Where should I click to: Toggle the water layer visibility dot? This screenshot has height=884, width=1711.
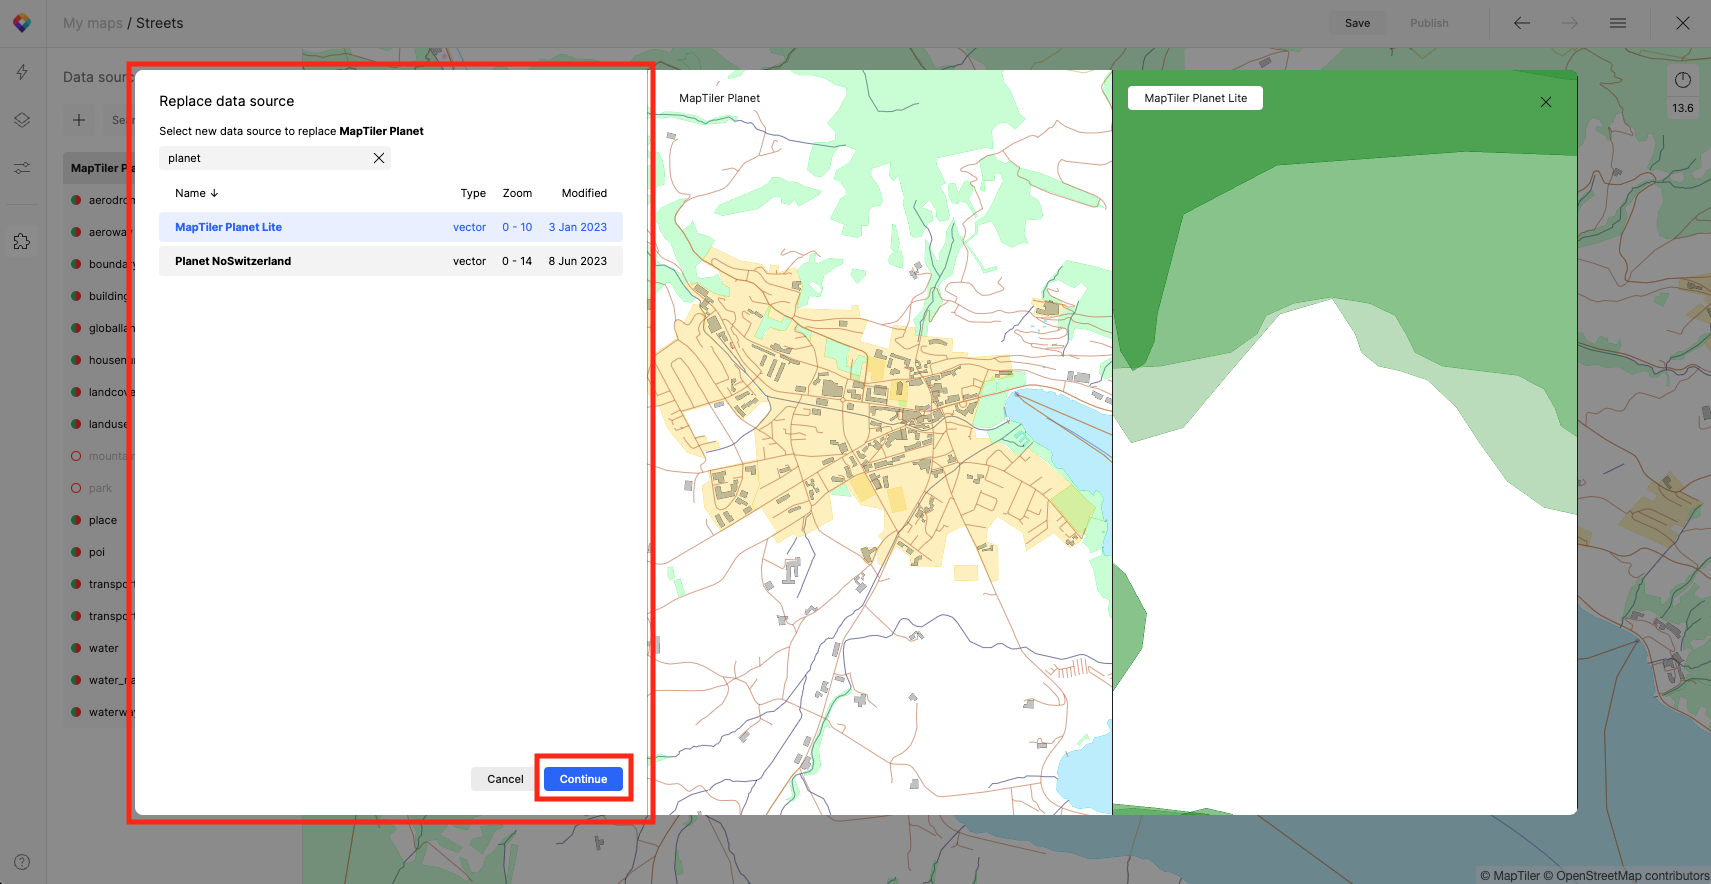tap(76, 648)
